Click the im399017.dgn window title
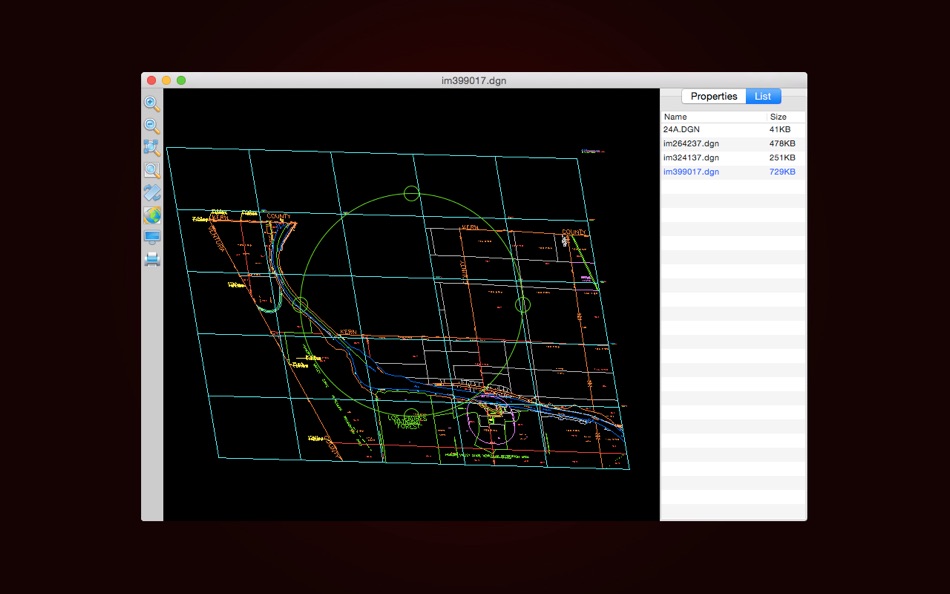 coord(474,80)
